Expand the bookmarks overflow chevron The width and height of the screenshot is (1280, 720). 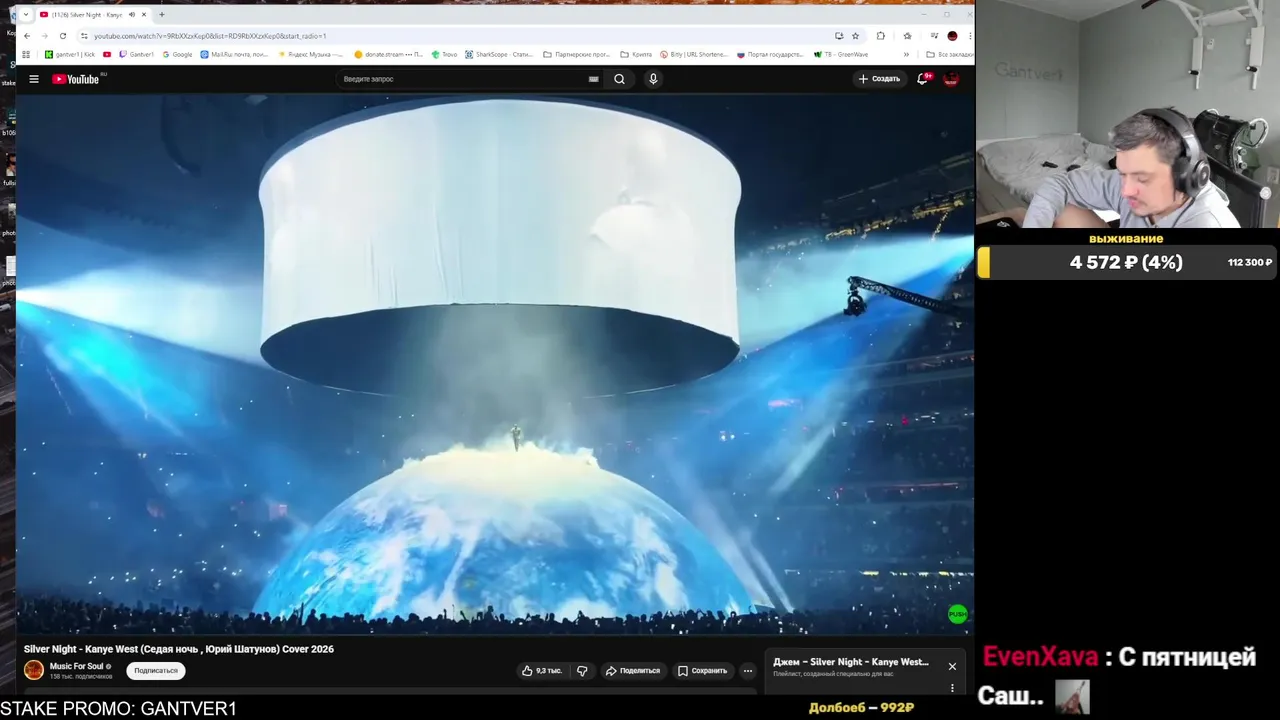coord(906,54)
